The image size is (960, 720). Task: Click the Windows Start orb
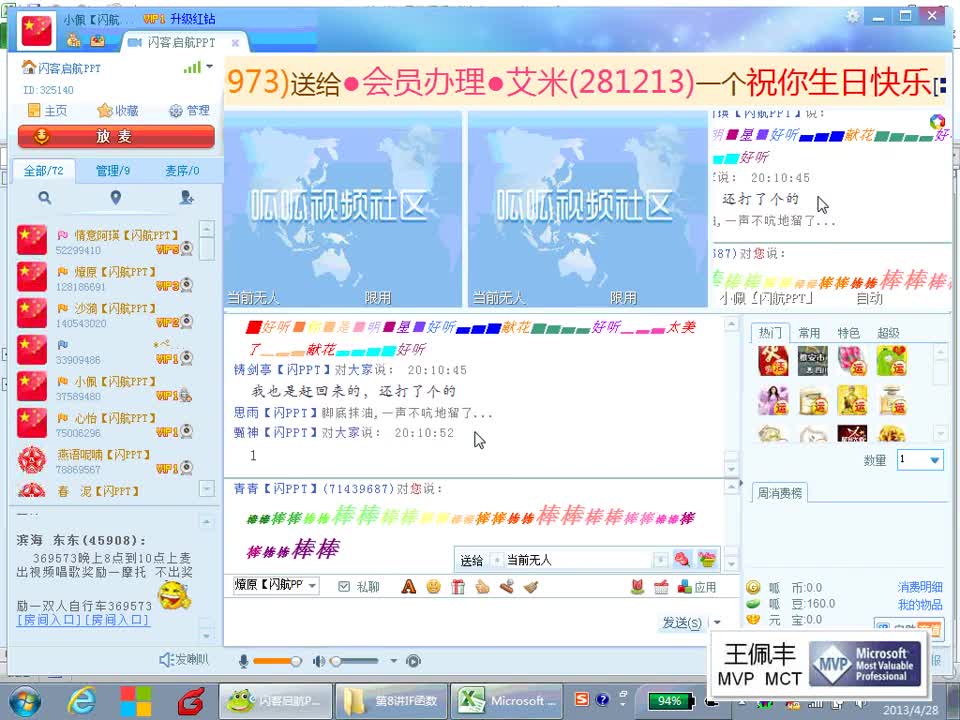tap(23, 702)
